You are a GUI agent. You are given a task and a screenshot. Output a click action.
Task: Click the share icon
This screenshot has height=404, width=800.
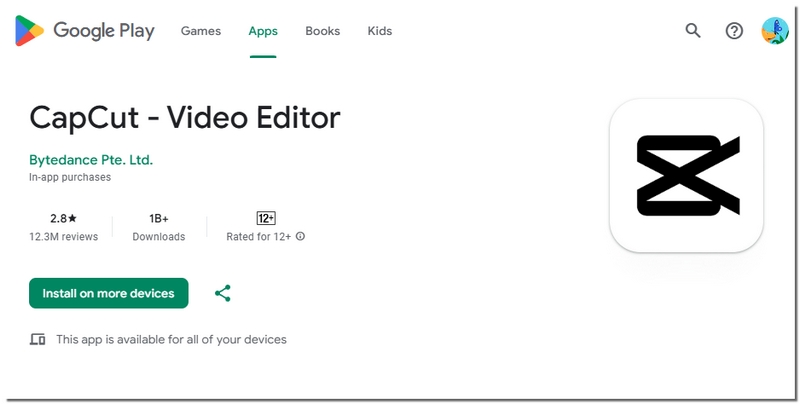pyautogui.click(x=222, y=293)
